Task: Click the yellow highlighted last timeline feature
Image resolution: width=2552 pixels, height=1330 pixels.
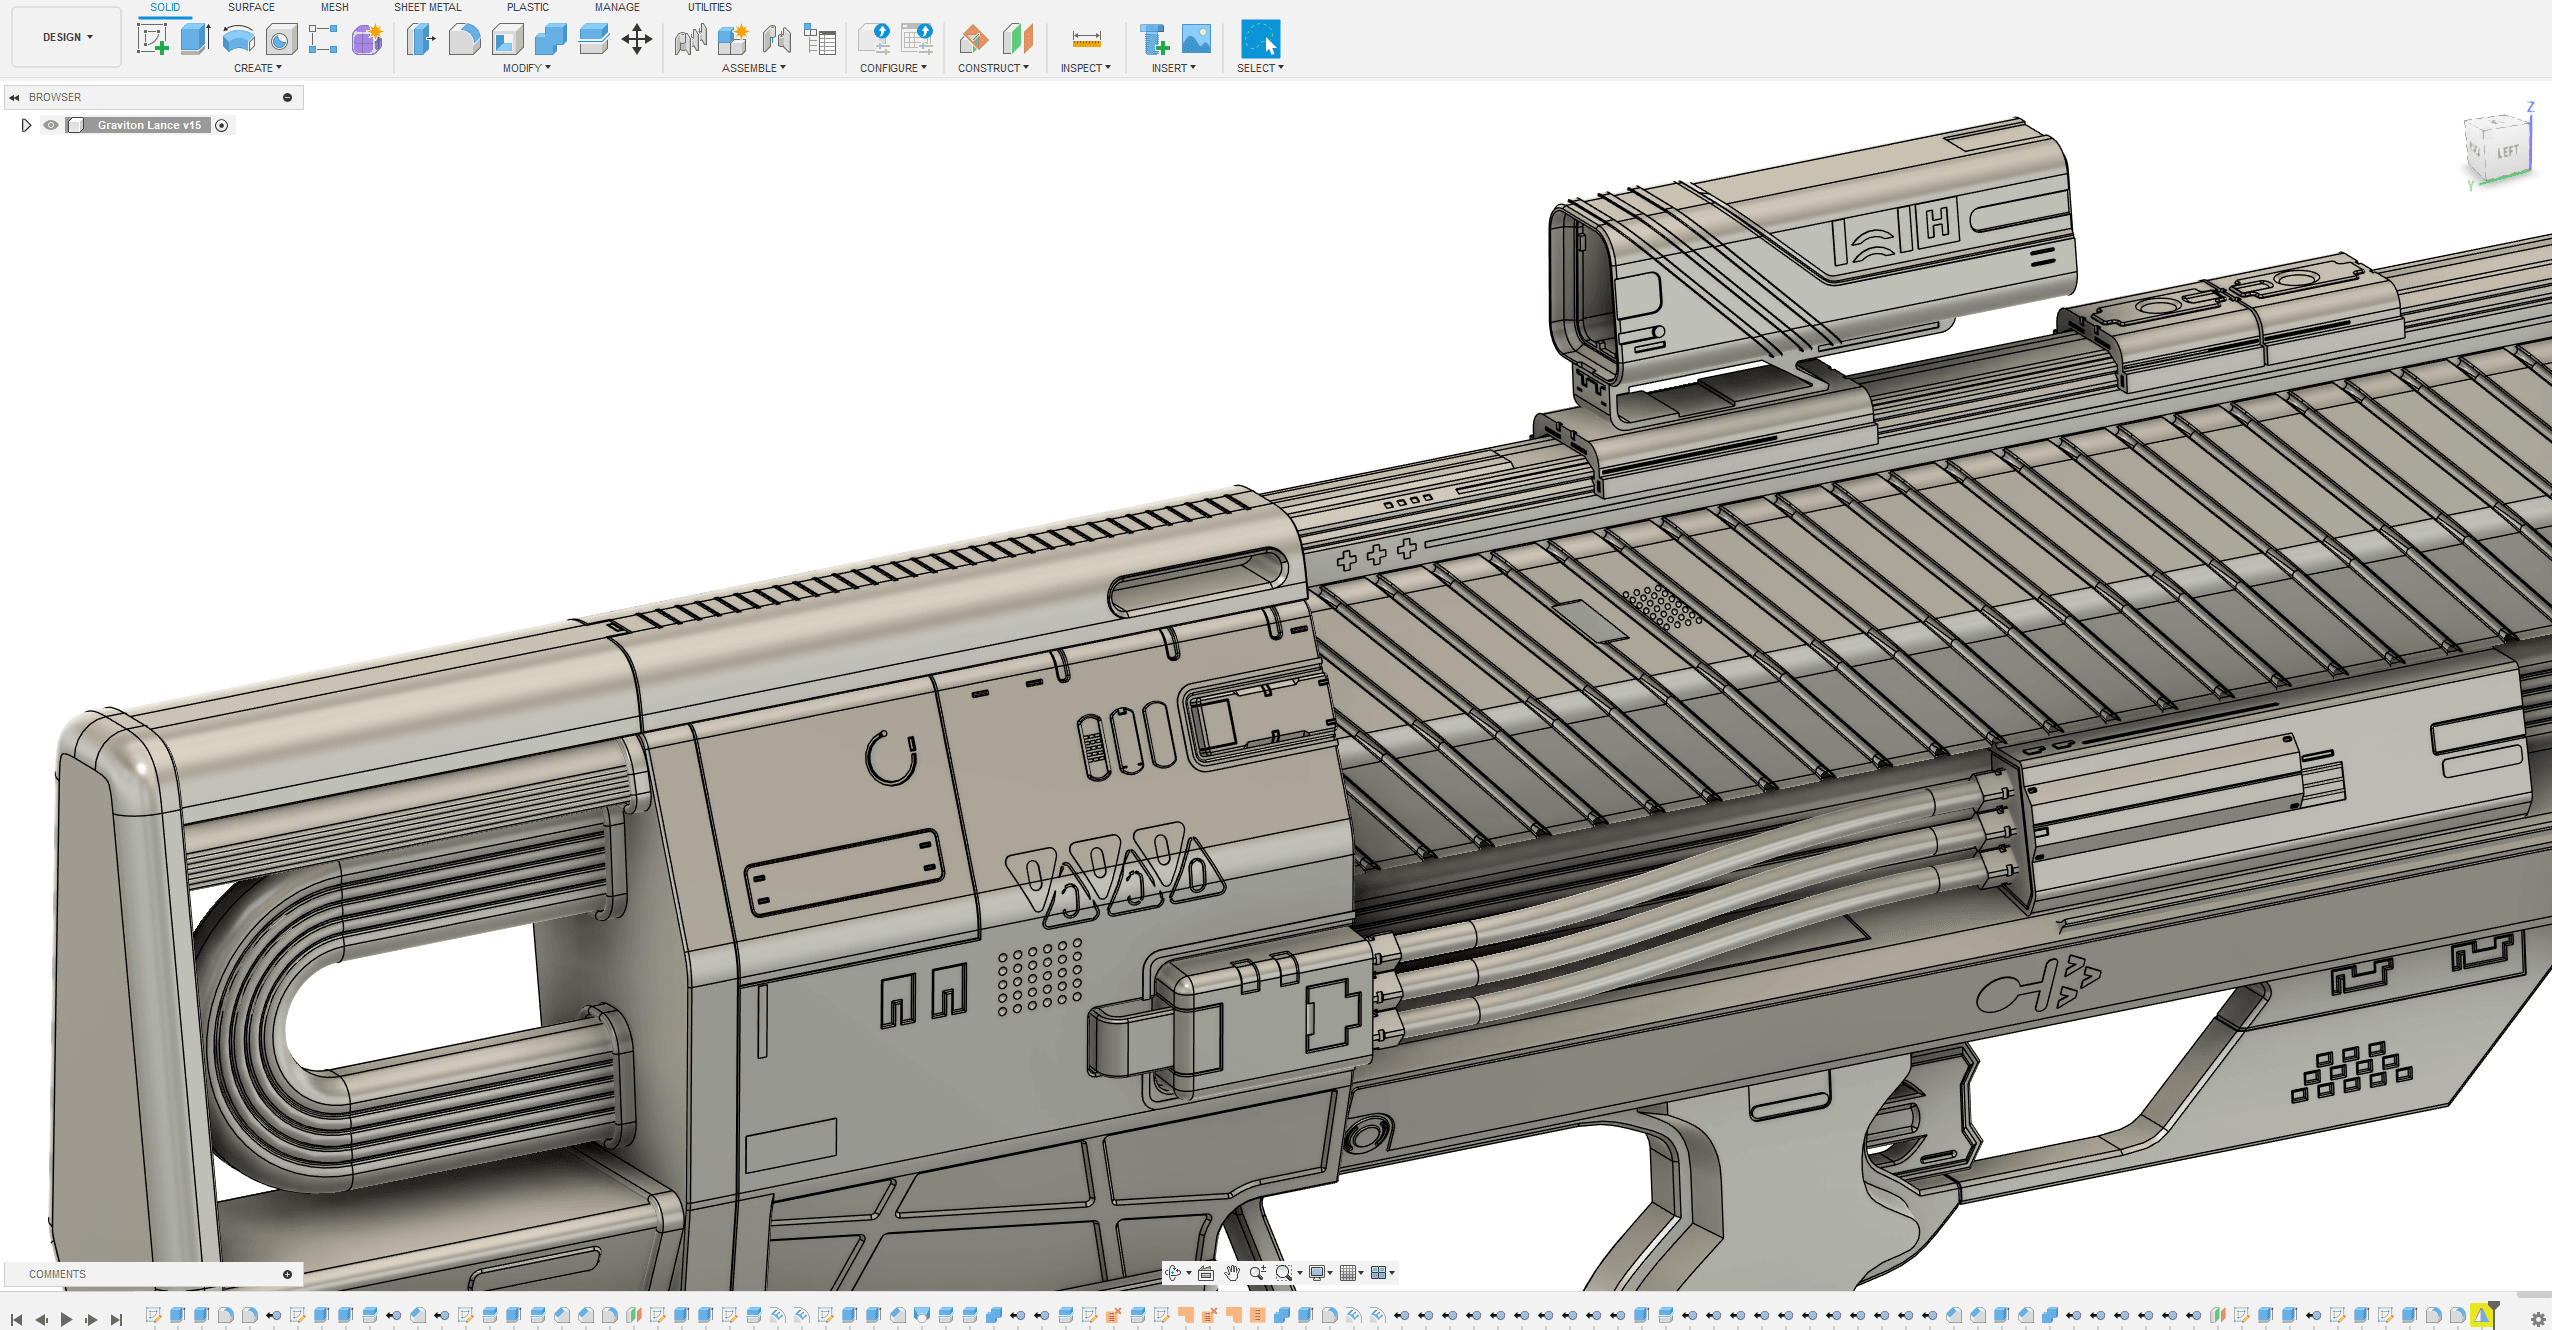Action: tap(2481, 1315)
